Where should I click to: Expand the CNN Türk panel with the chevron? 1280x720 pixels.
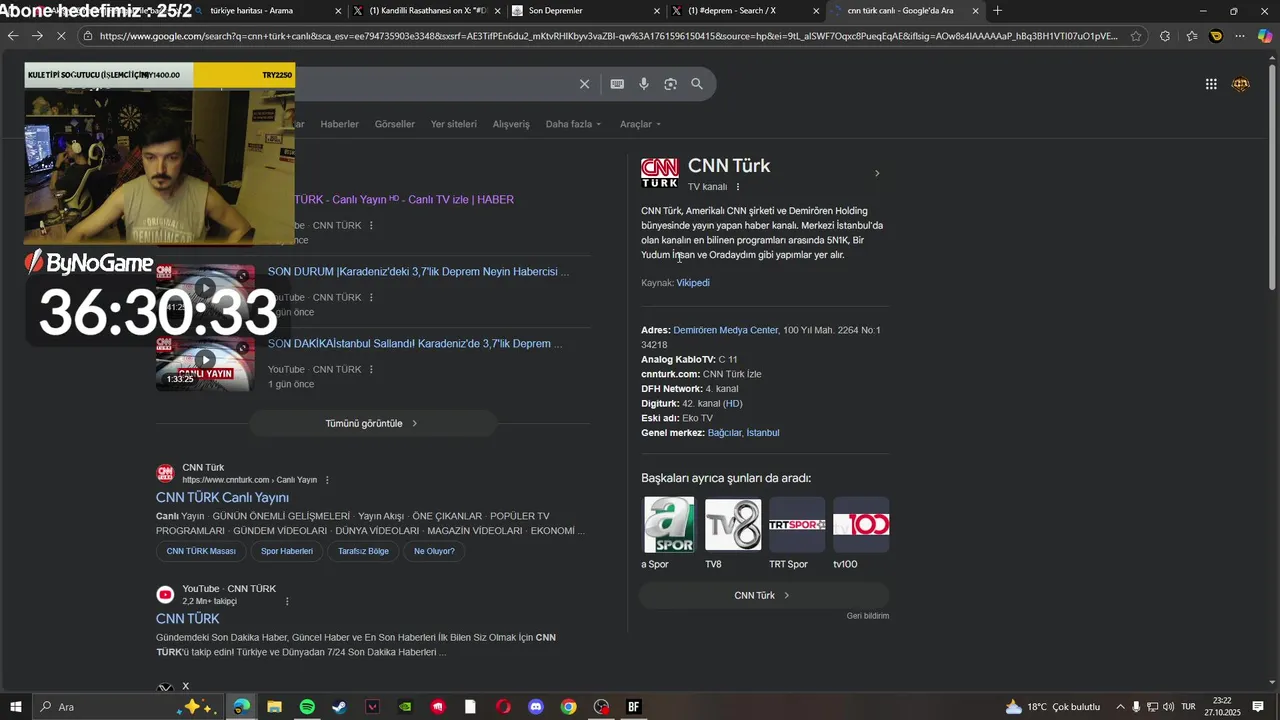click(877, 174)
